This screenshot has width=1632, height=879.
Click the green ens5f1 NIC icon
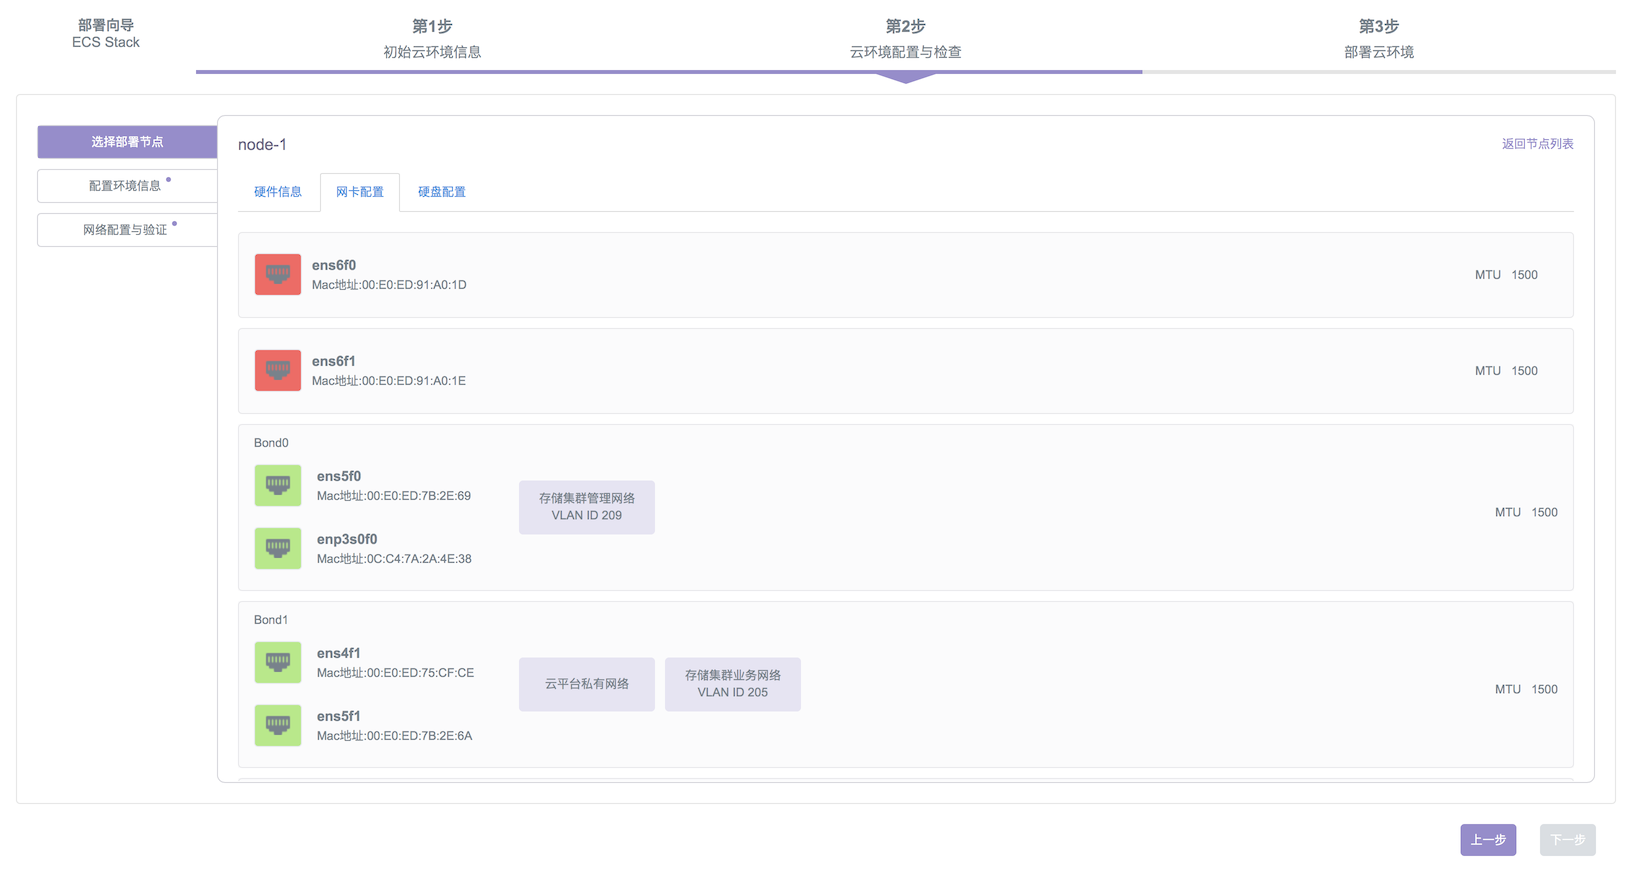click(x=277, y=726)
